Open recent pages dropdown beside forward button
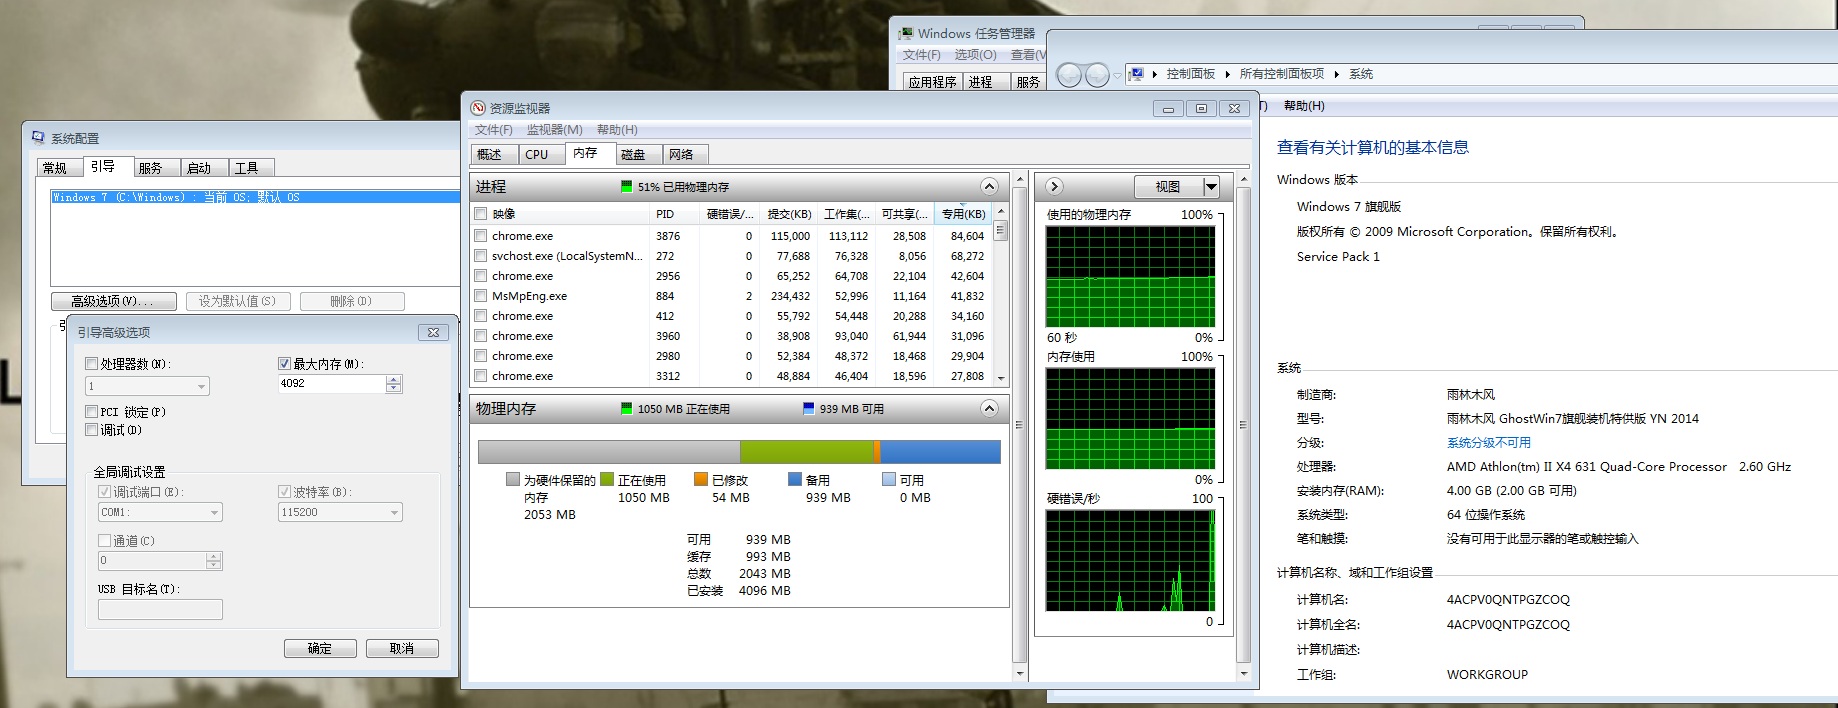The width and height of the screenshot is (1838, 708). [x=1117, y=76]
